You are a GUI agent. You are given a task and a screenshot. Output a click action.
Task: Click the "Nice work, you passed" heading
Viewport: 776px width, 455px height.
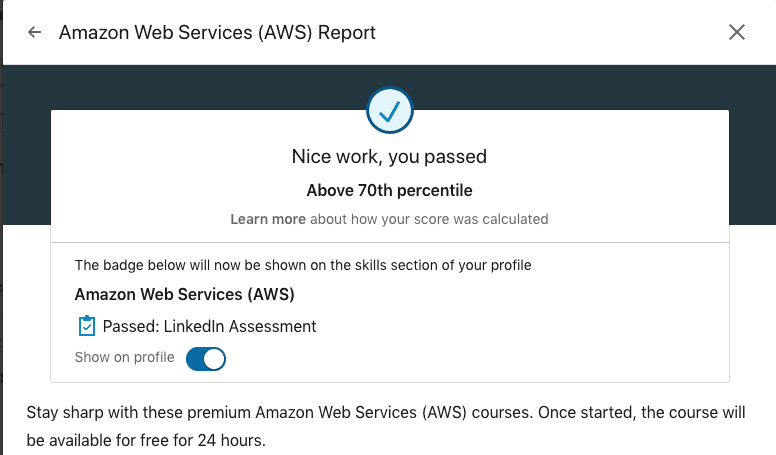click(389, 157)
